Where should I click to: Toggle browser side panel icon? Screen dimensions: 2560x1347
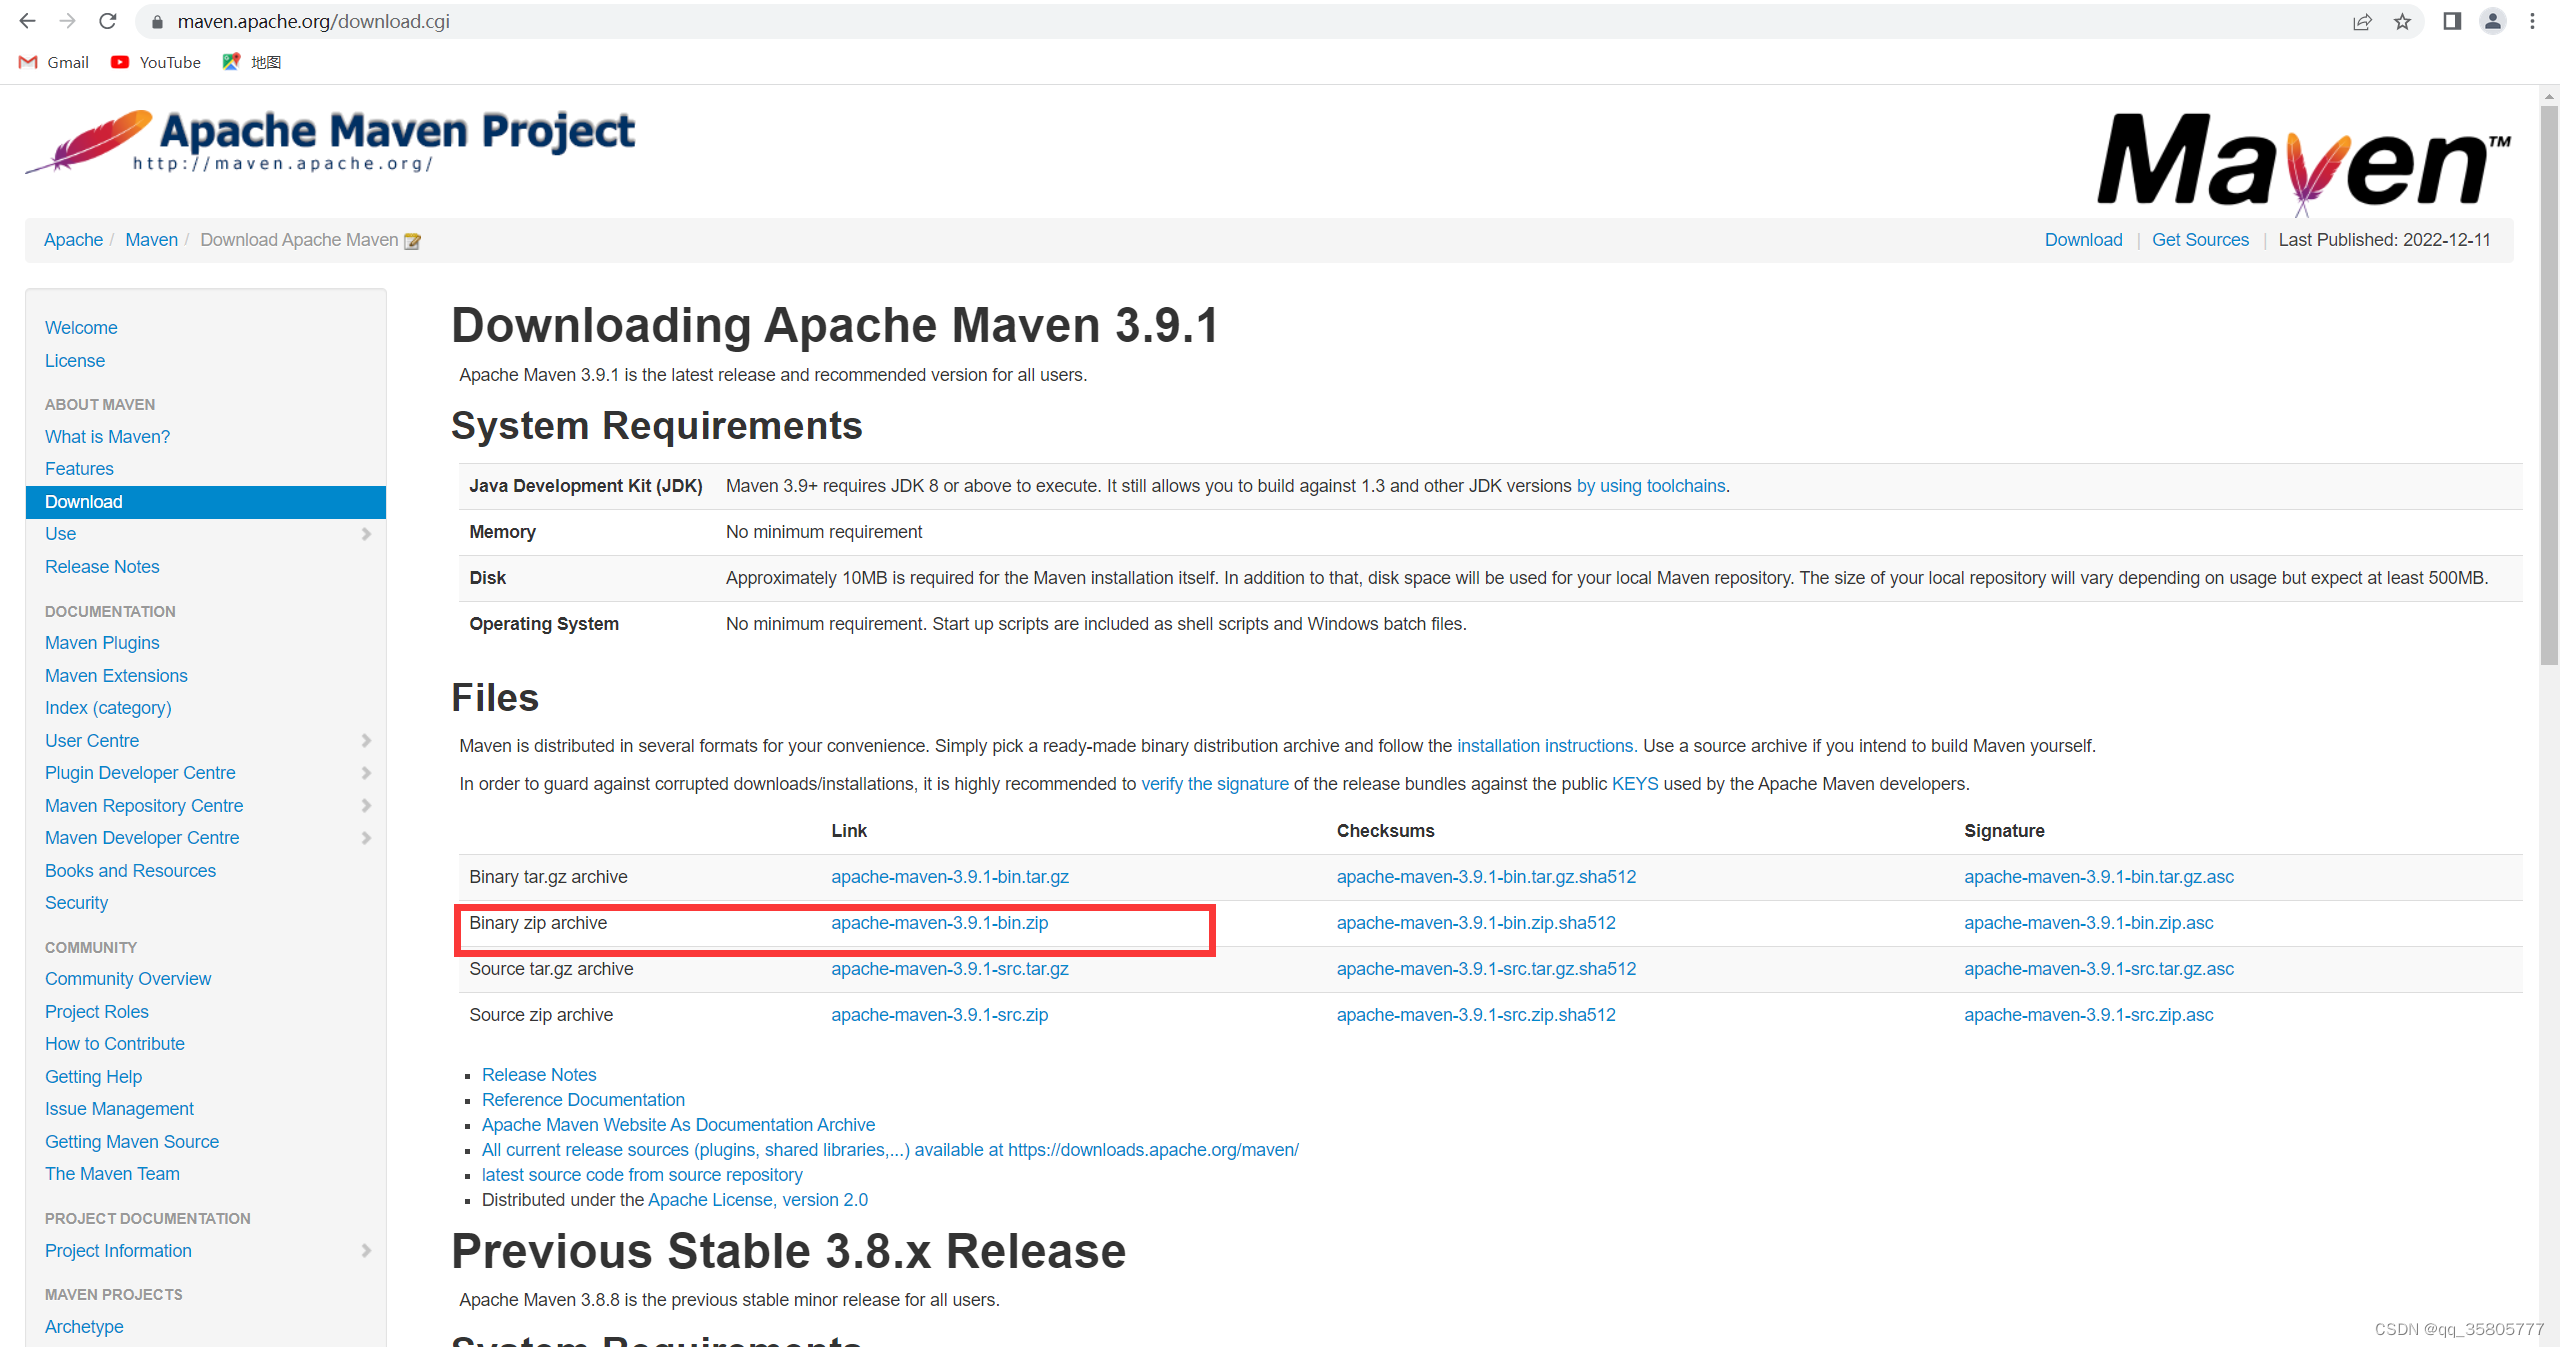[x=2452, y=21]
